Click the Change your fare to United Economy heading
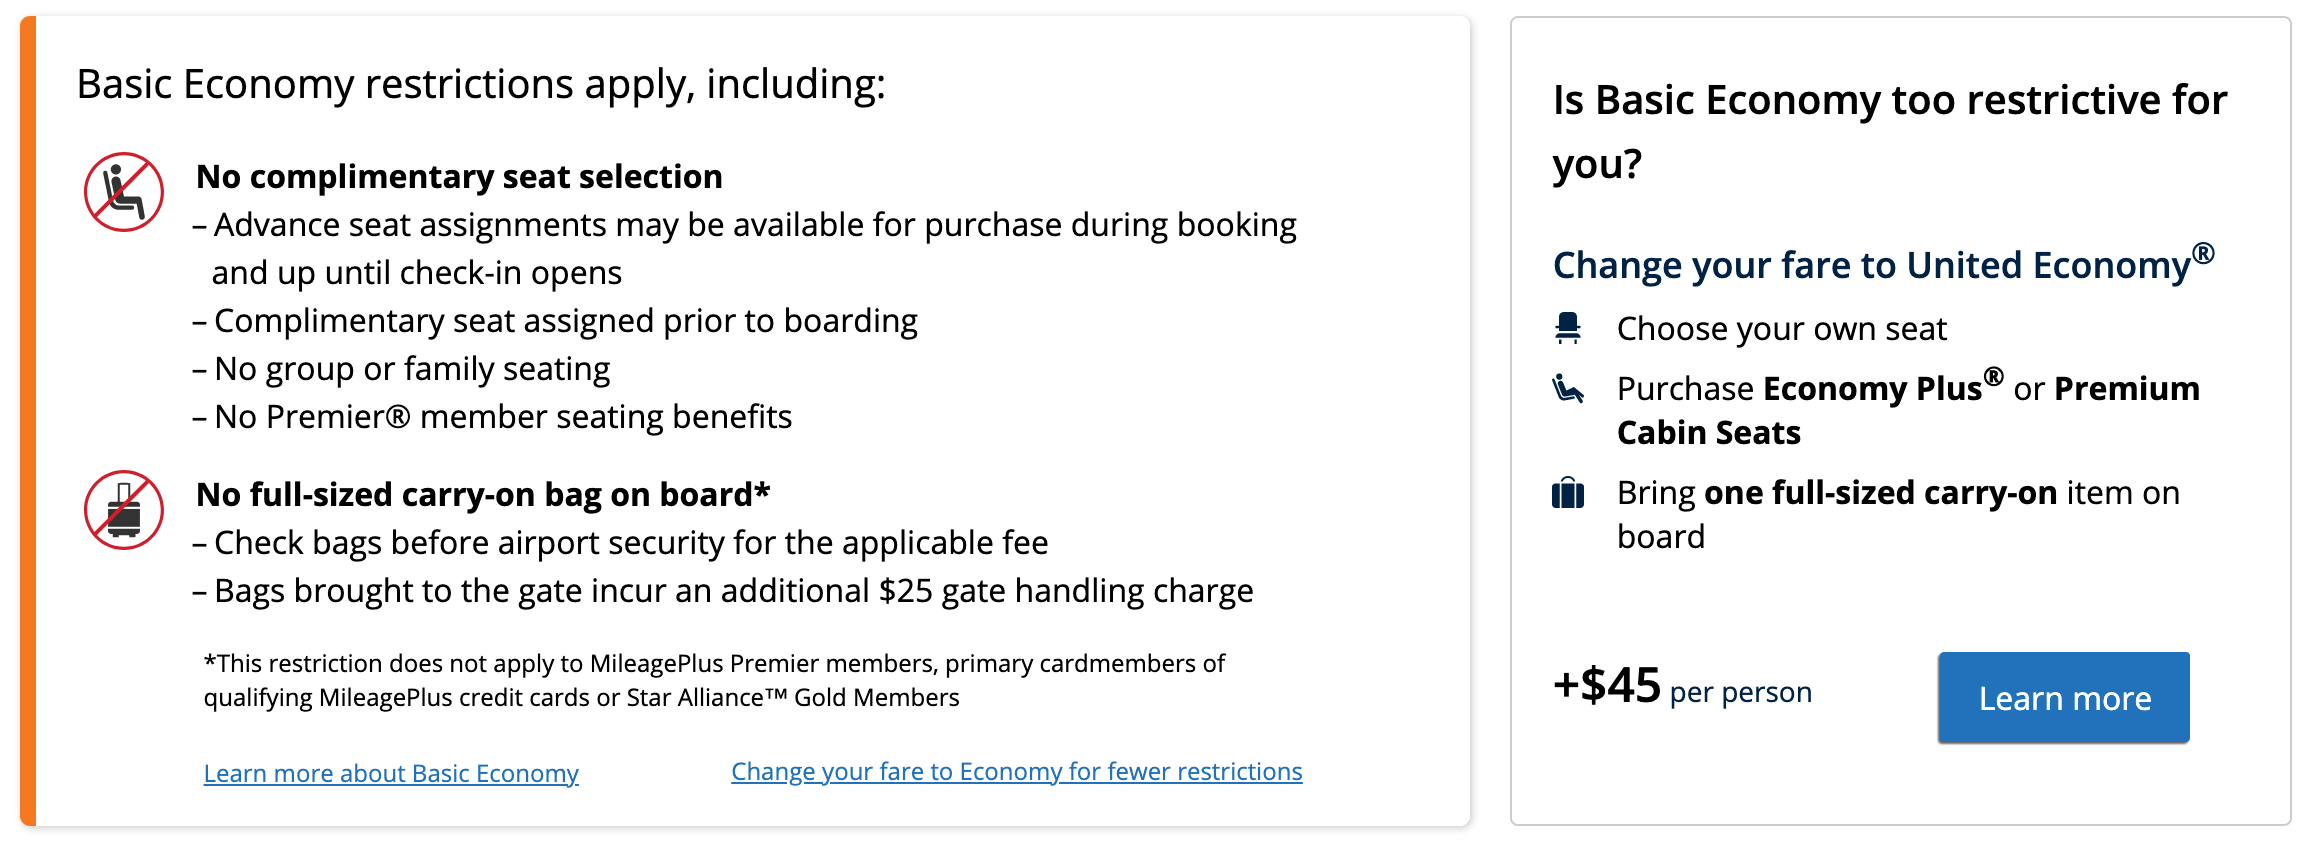The image size is (2324, 848). tap(1882, 265)
